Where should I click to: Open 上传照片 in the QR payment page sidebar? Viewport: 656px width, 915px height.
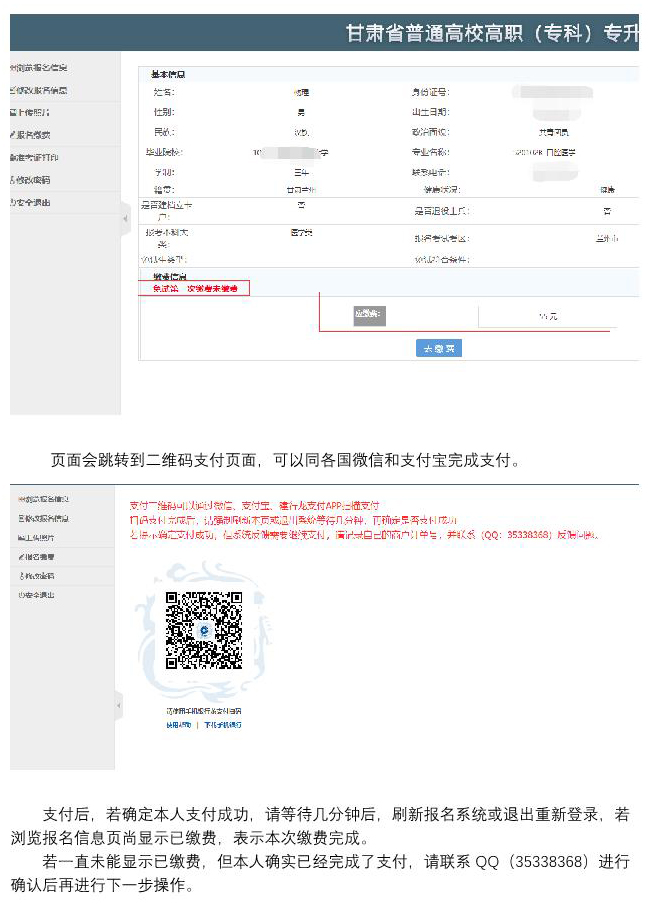click(x=36, y=538)
